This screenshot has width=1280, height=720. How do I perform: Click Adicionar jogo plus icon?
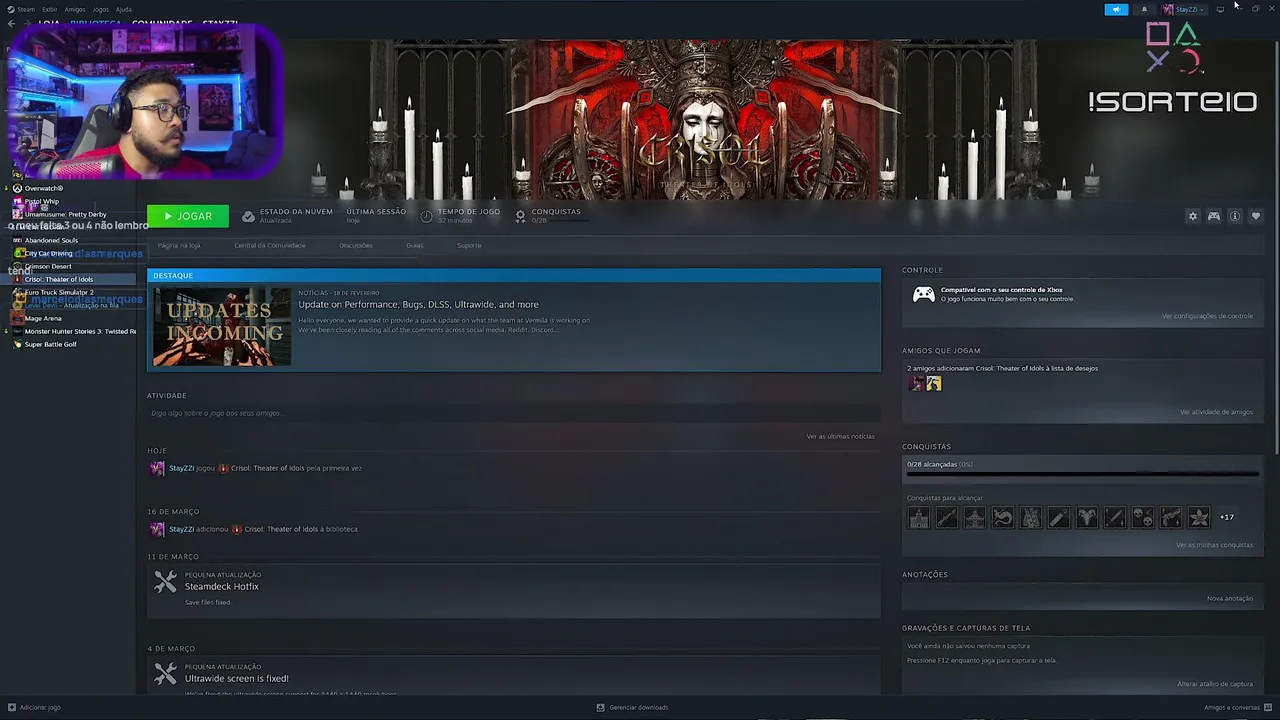click(12, 707)
